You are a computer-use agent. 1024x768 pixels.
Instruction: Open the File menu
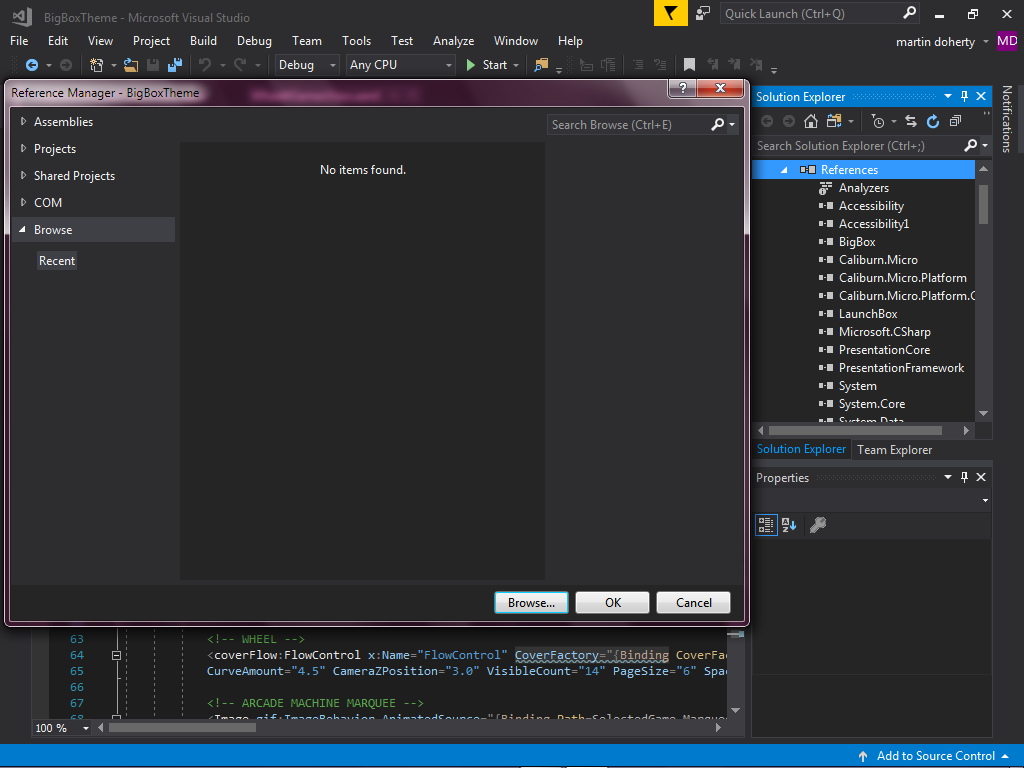pyautogui.click(x=19, y=40)
